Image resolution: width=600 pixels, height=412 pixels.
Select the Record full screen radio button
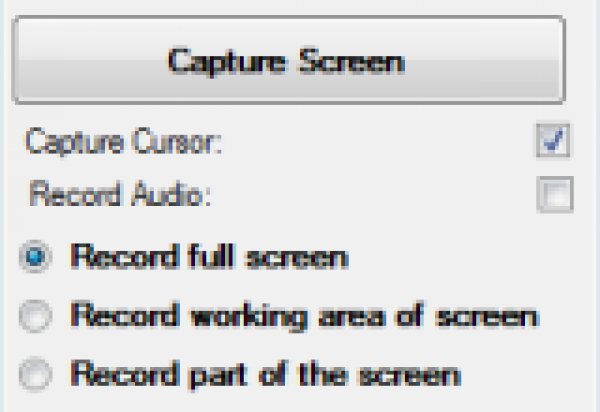click(x=35, y=258)
